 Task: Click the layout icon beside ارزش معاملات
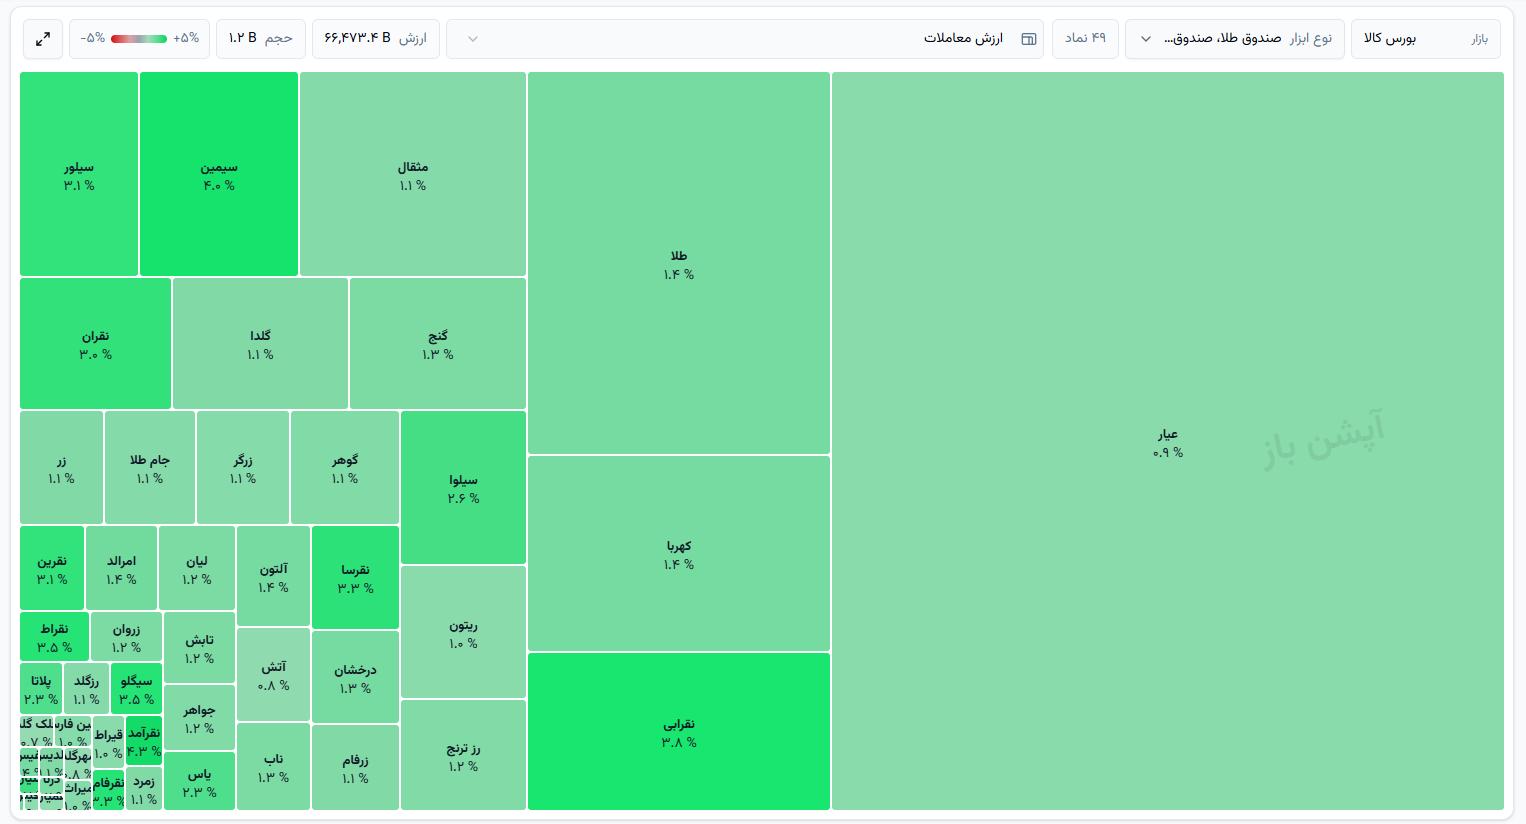1028,39
